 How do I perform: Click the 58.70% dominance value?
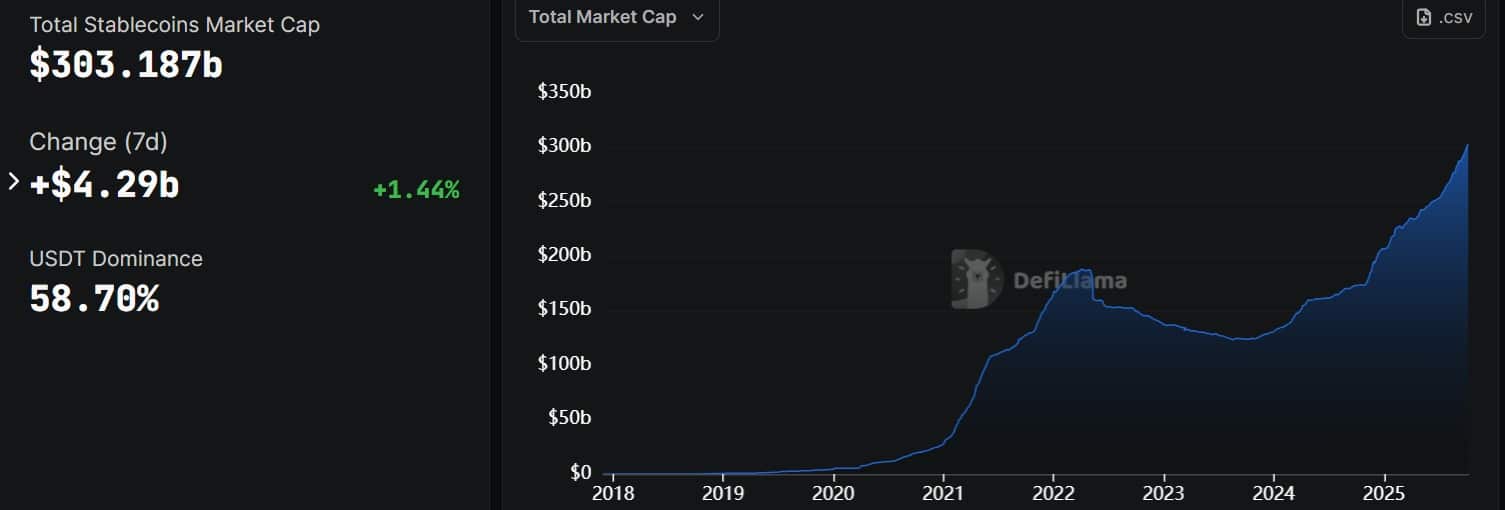click(x=94, y=299)
